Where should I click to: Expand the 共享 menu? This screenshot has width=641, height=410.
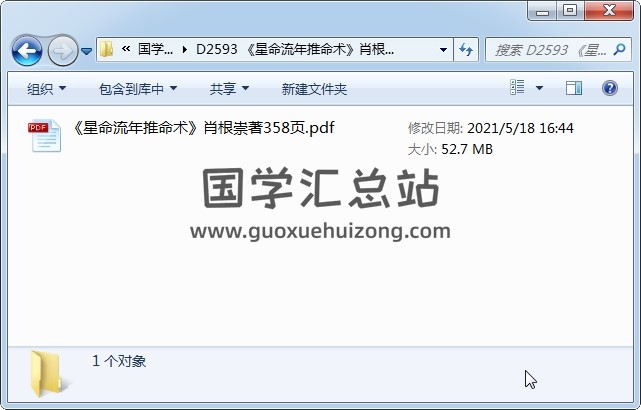point(229,89)
